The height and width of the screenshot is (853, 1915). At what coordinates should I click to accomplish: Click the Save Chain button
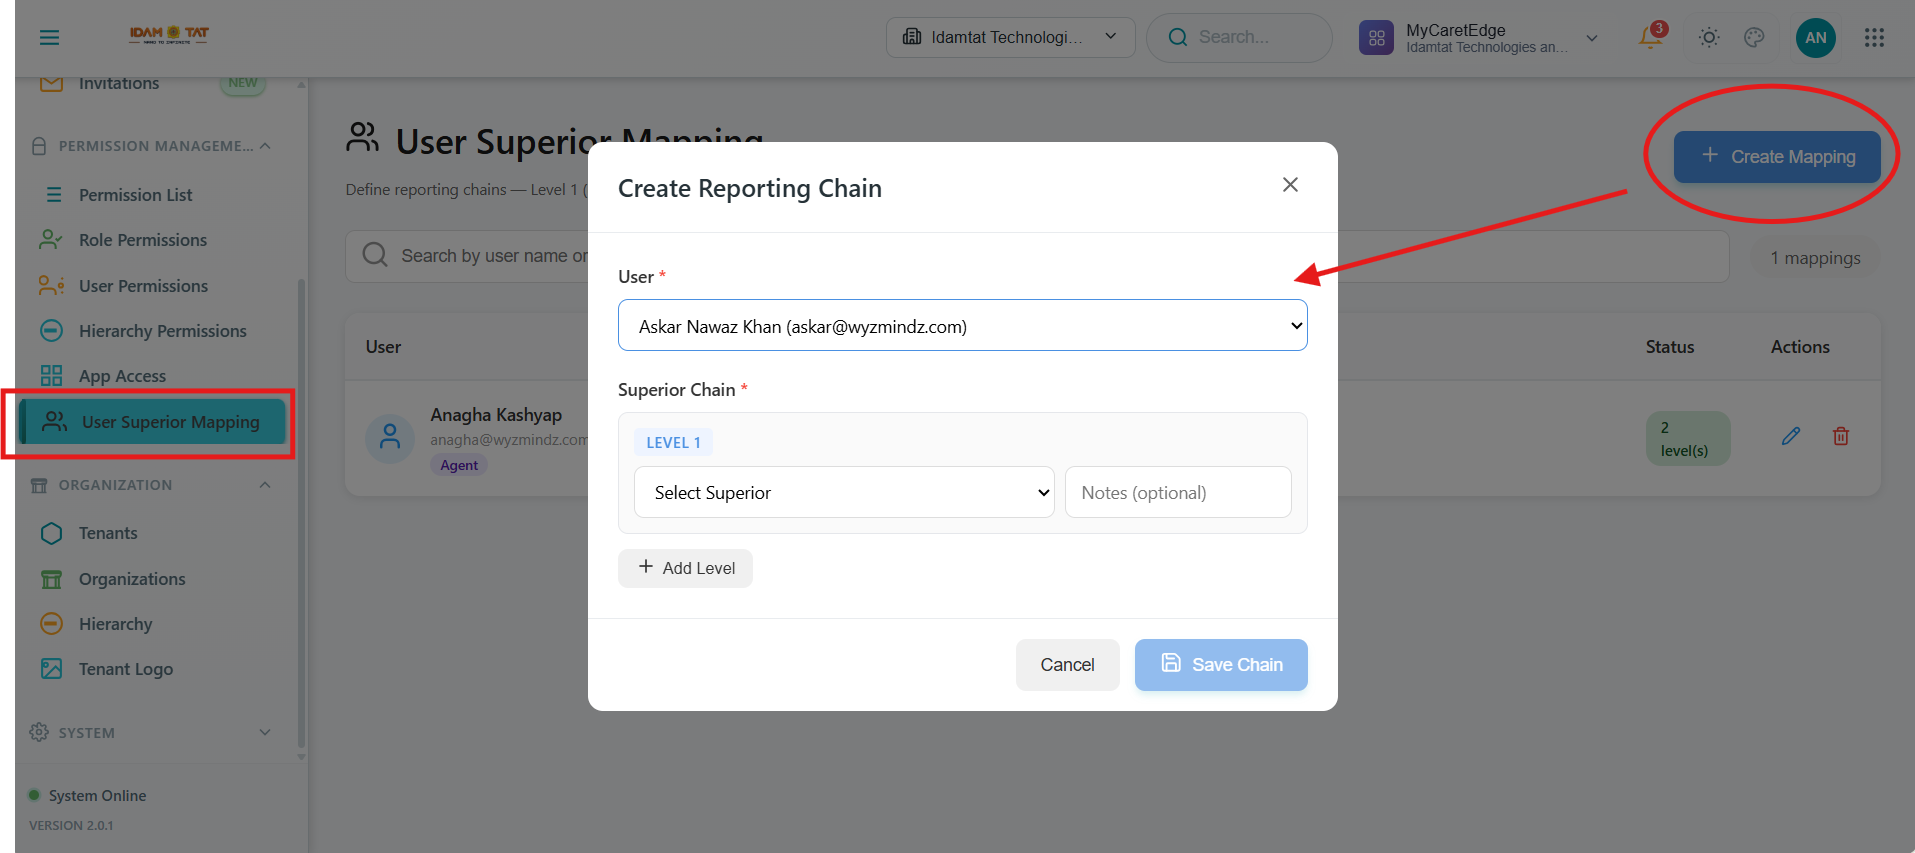[x=1221, y=665]
